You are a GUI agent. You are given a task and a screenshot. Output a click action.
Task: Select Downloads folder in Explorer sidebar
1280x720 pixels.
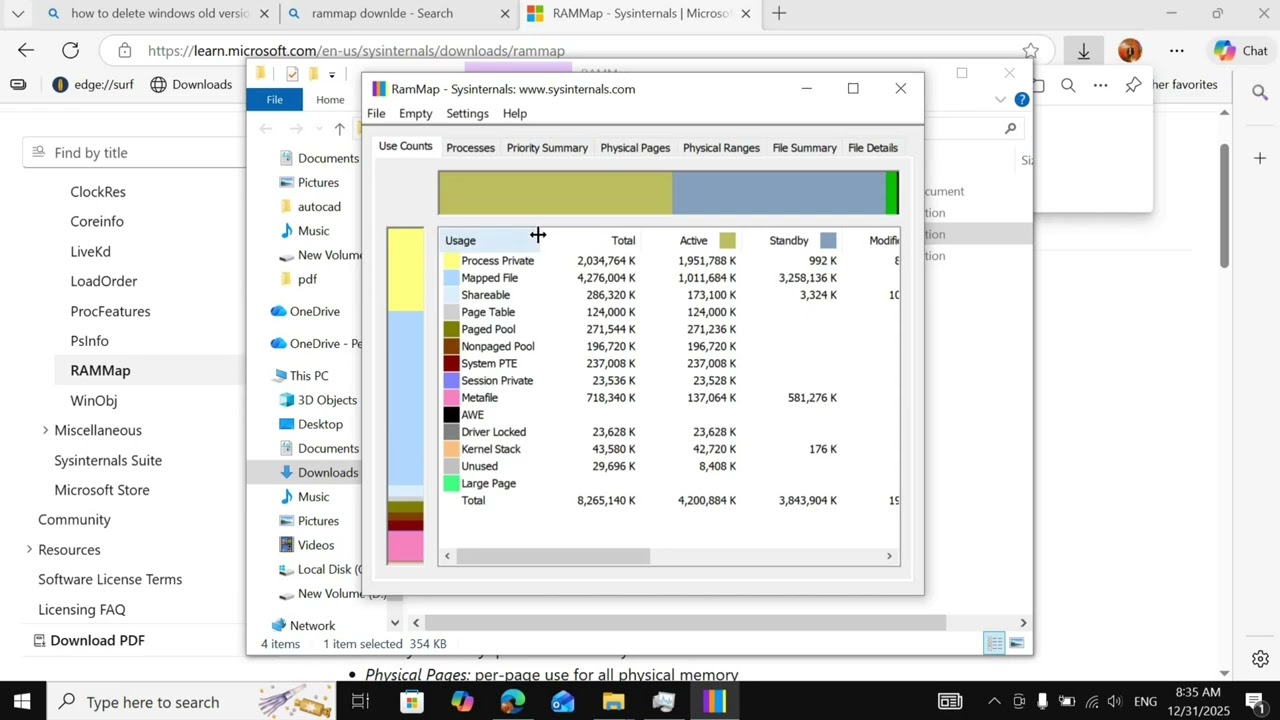[318, 473]
